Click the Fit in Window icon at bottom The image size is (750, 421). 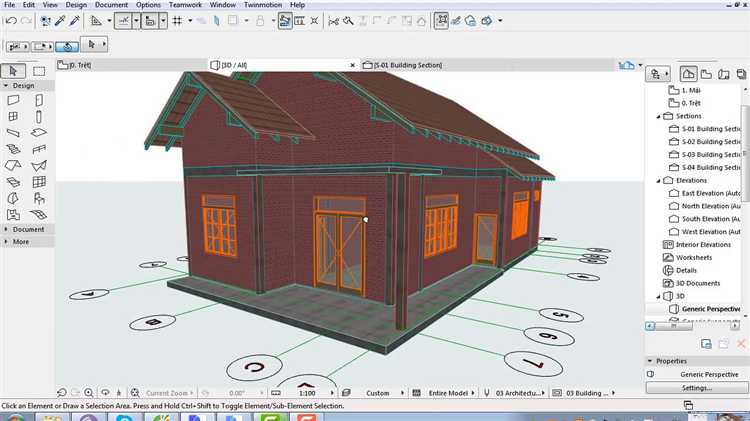tap(135, 393)
